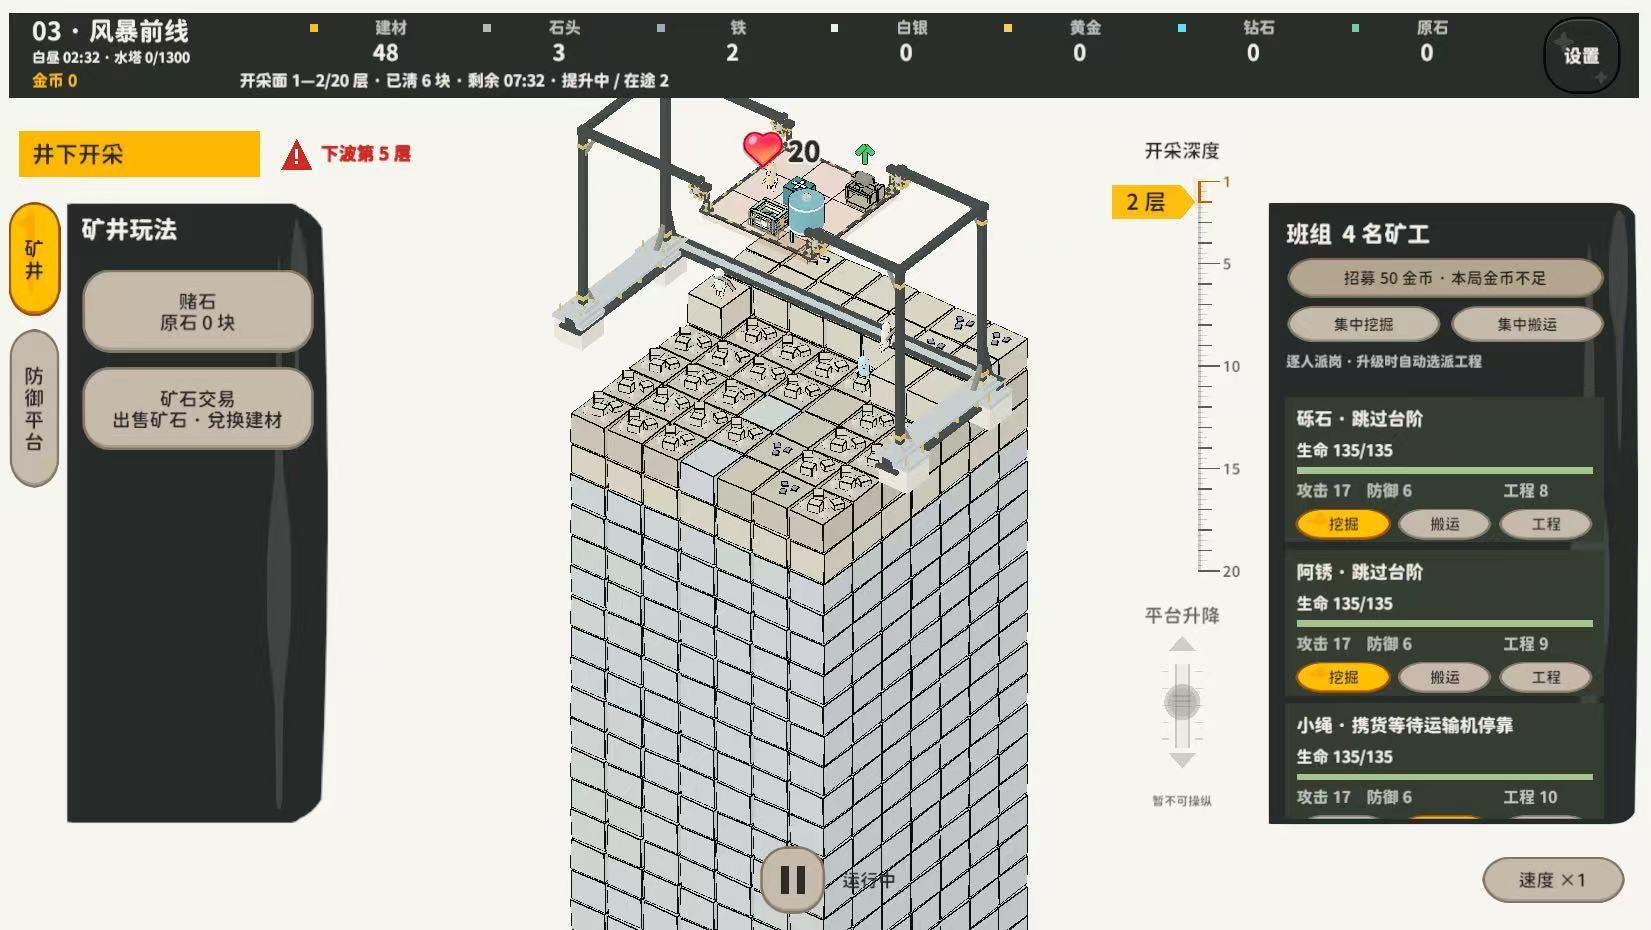The width and height of the screenshot is (1651, 930).
Task: Click the 建材 48 resource counter
Action: [x=387, y=42]
